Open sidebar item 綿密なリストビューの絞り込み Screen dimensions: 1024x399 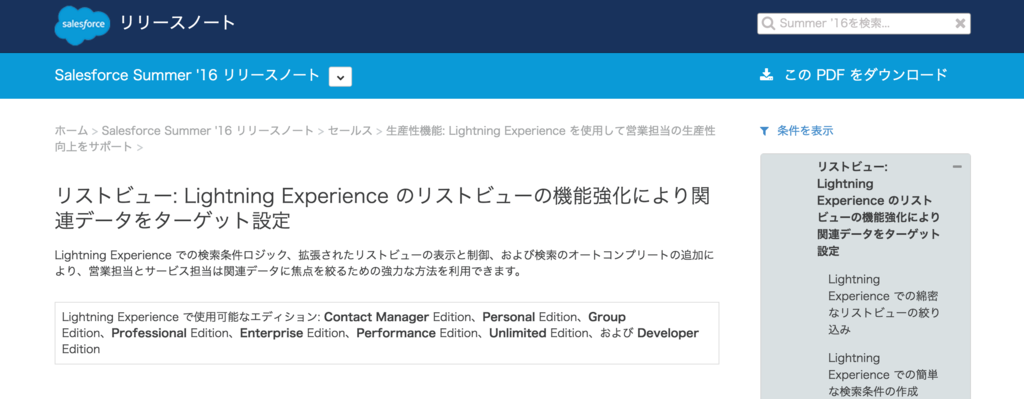[884, 304]
